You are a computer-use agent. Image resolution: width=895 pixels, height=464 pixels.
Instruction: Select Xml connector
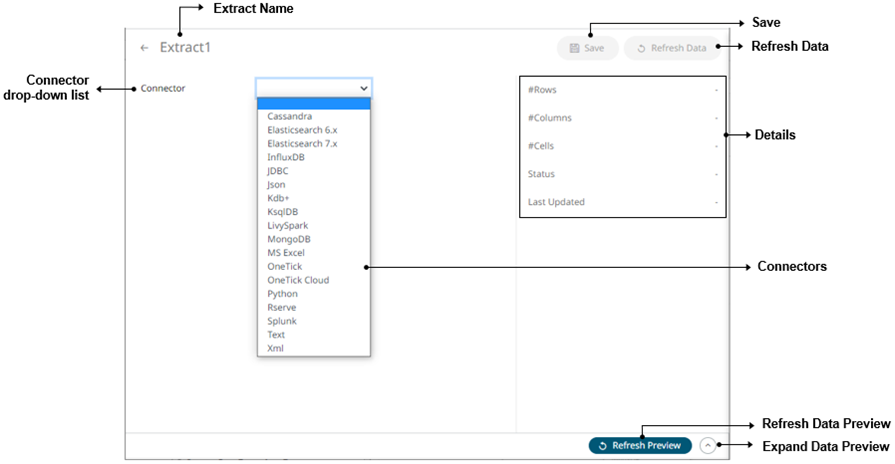click(x=314, y=348)
